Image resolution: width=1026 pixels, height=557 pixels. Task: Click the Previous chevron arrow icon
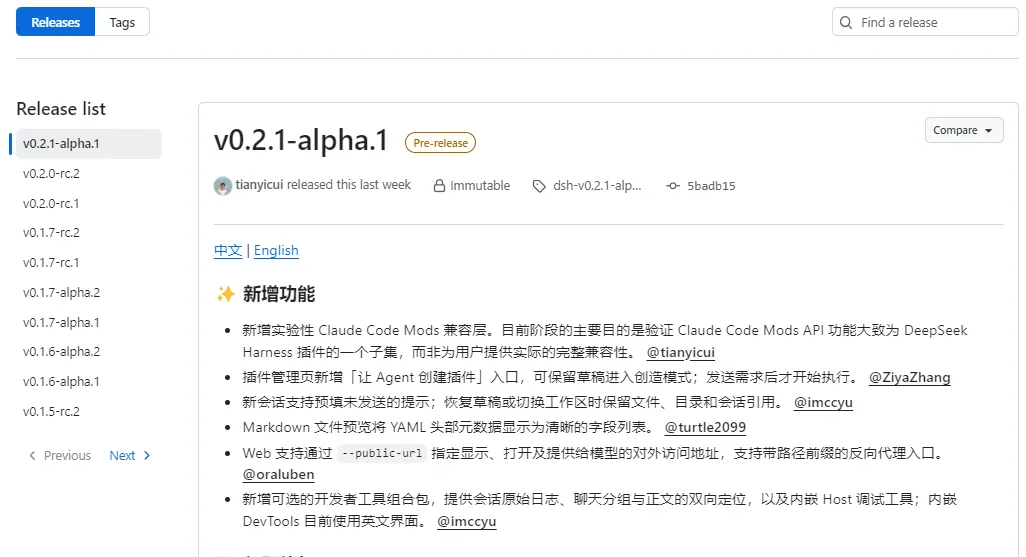pos(32,456)
